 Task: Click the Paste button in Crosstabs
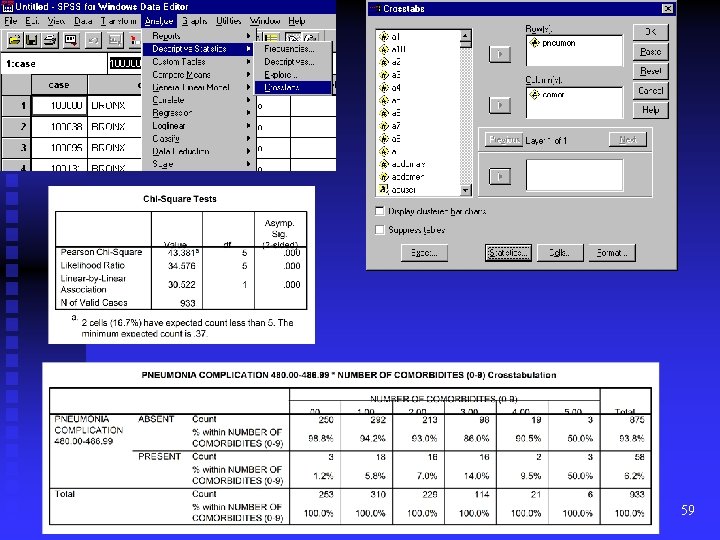(x=650, y=51)
